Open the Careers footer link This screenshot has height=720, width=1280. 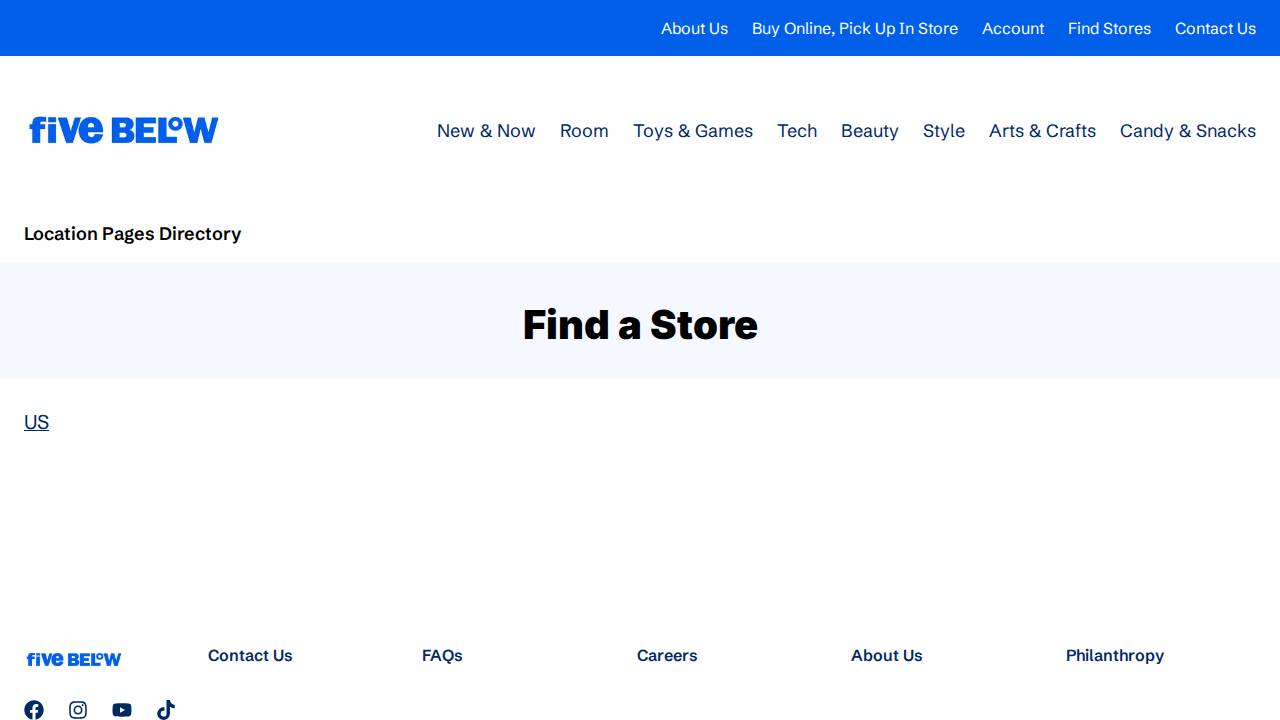[667, 655]
